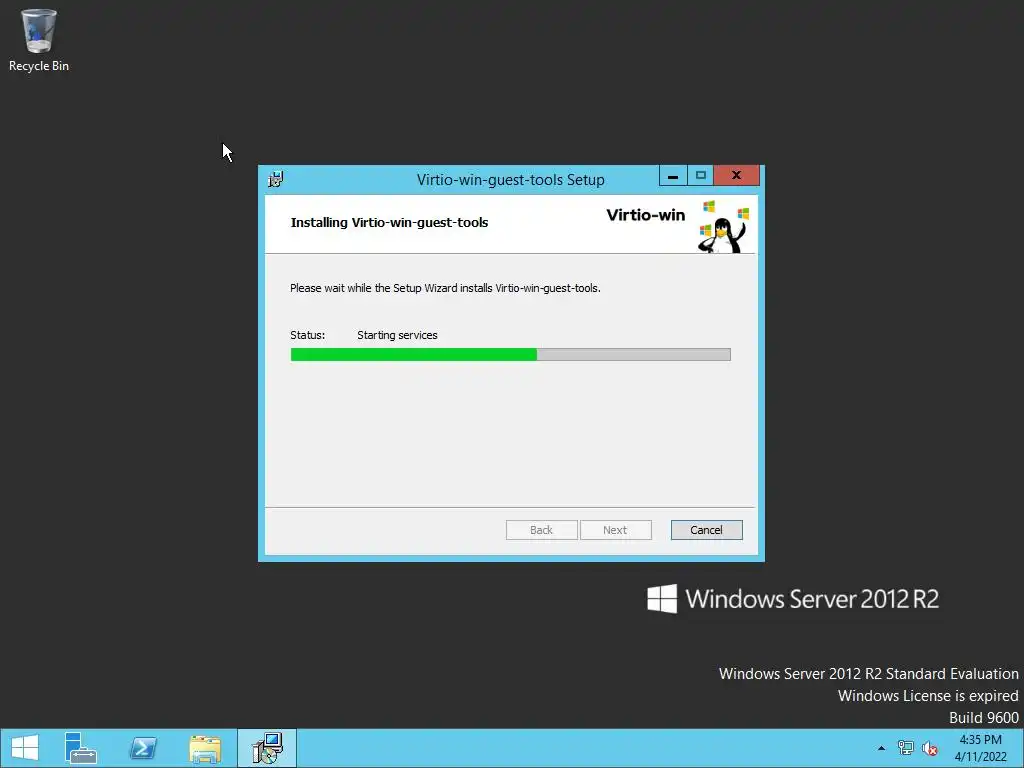Click the disabled Back button
The image size is (1024, 768).
tap(541, 530)
